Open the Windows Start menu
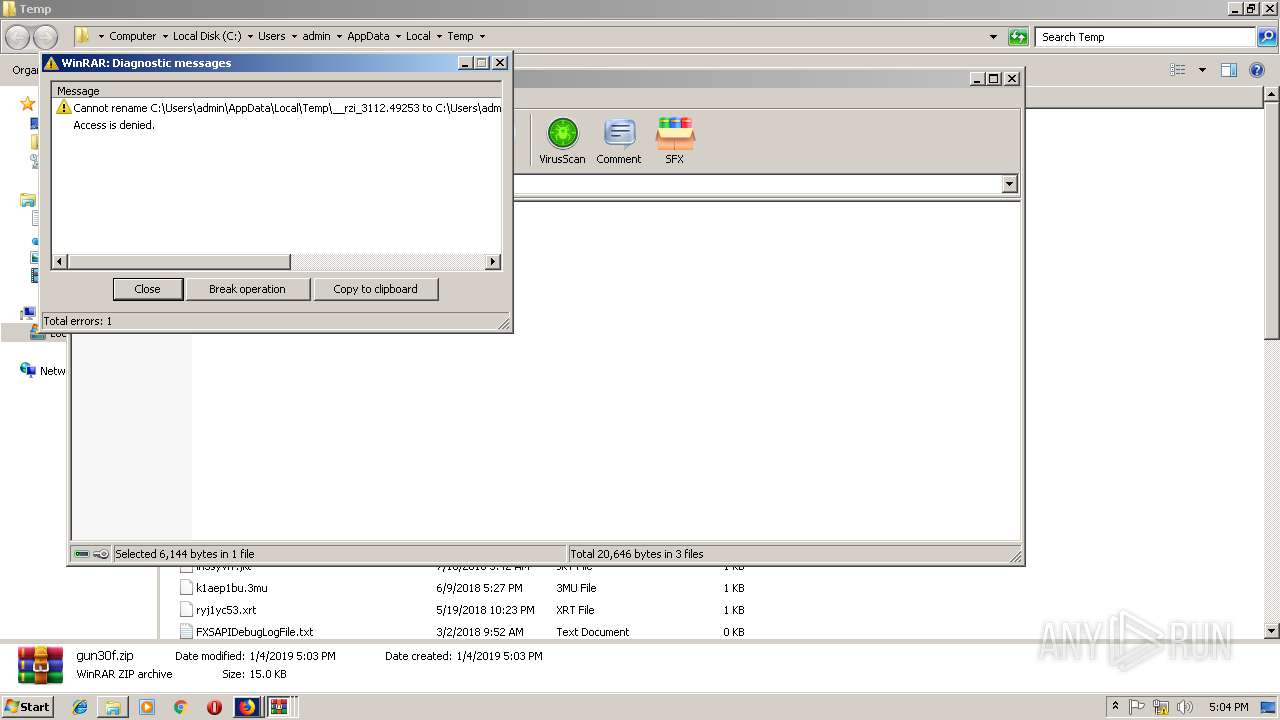This screenshot has height=720, width=1280. (27, 707)
